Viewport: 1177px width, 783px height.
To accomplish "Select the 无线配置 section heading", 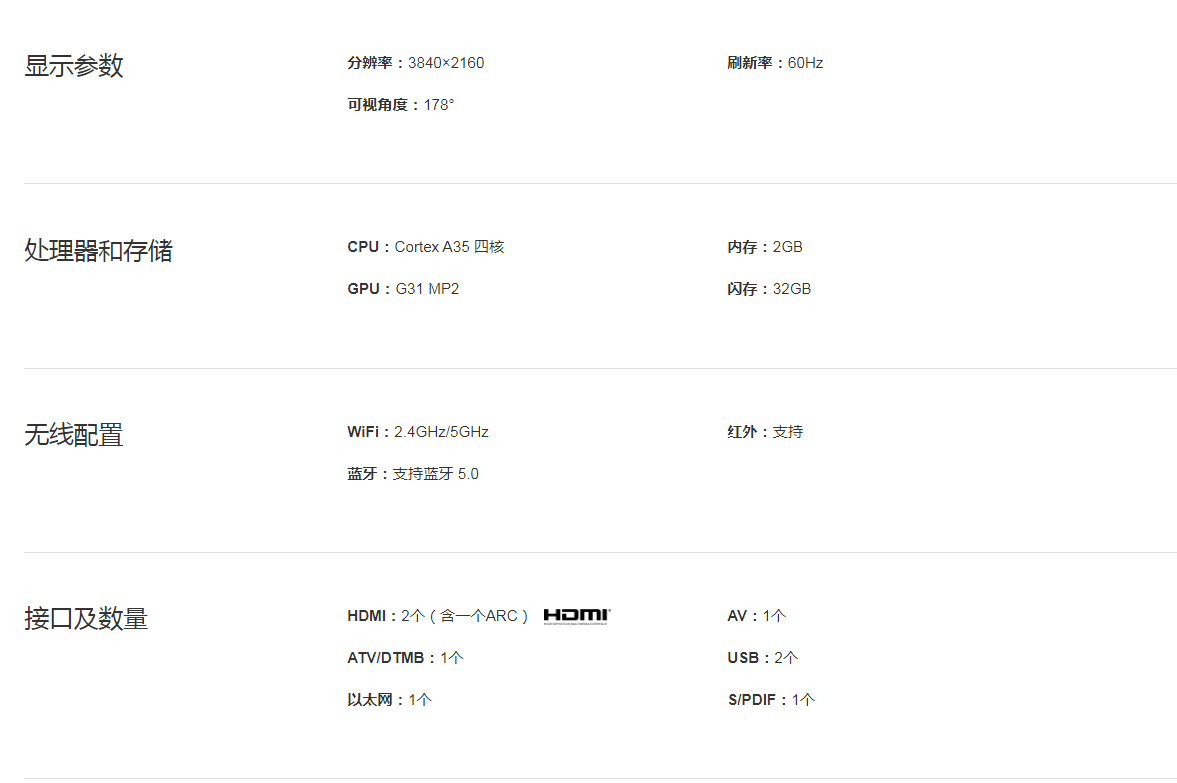I will pyautogui.click(x=74, y=435).
